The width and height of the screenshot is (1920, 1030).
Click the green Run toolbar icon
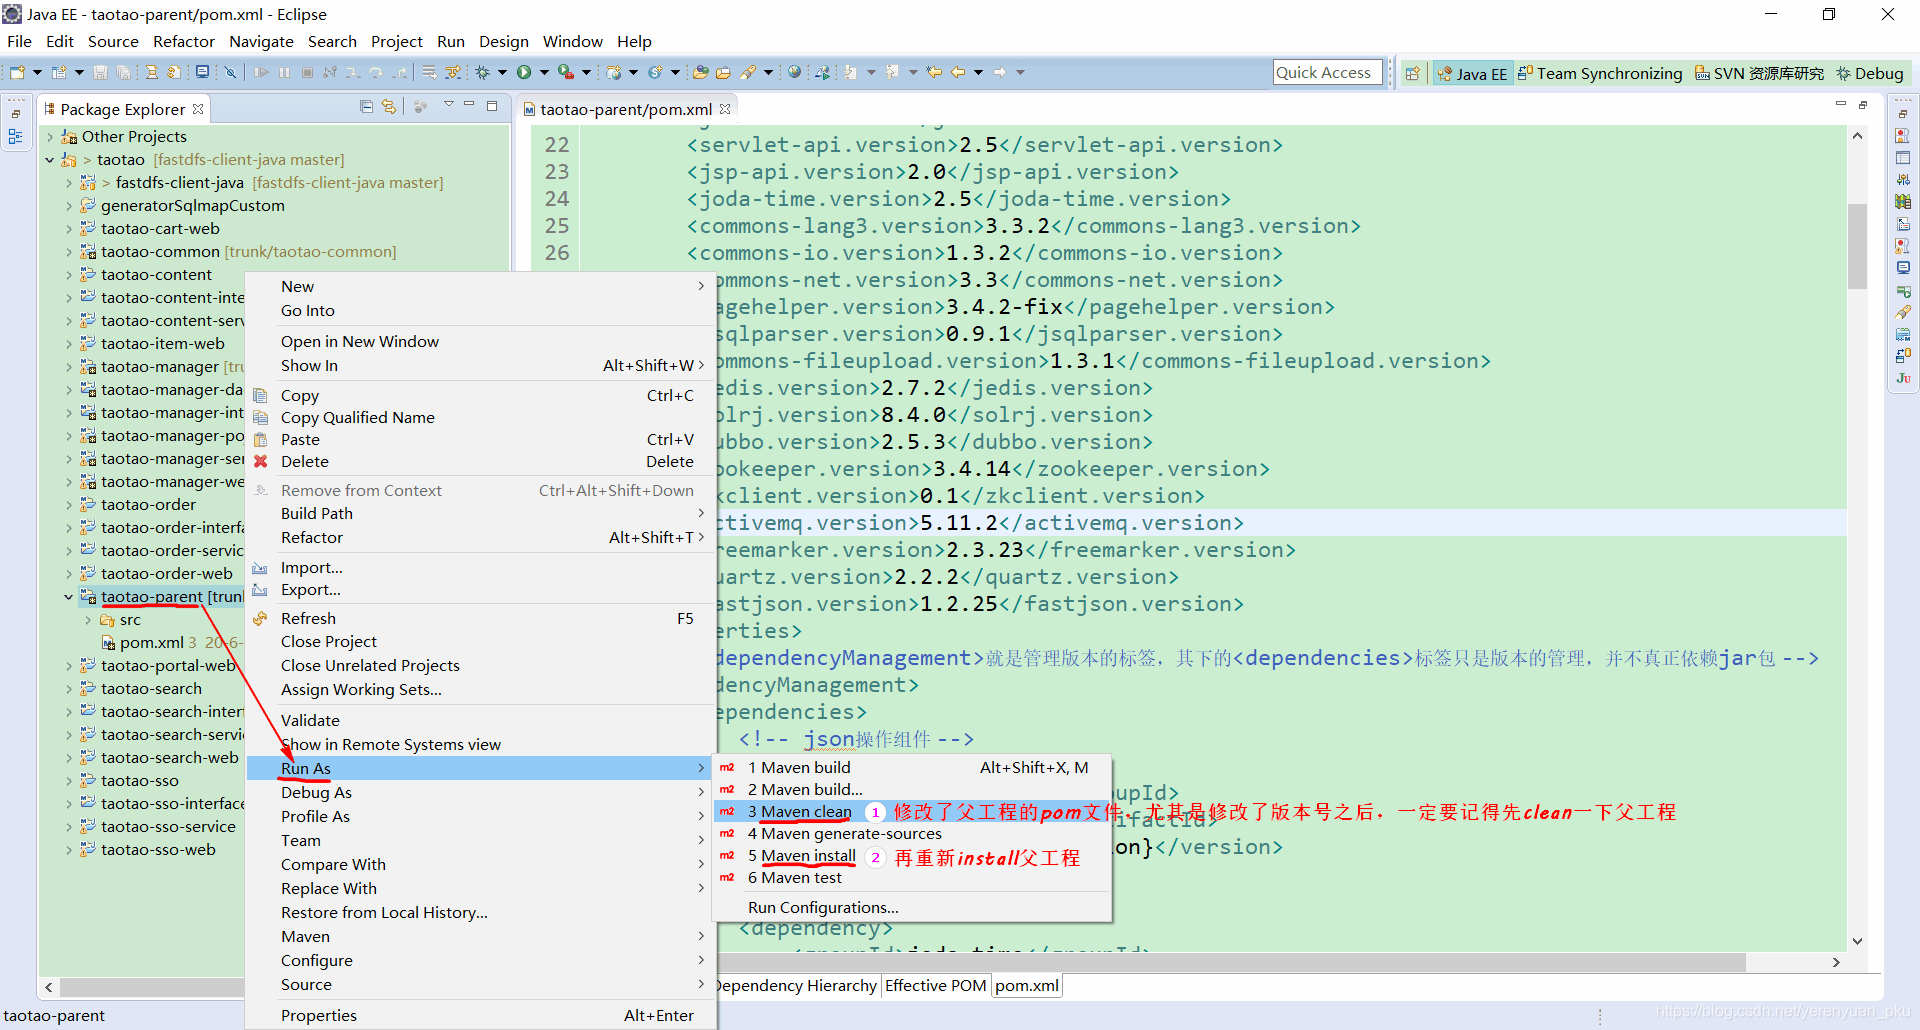(x=524, y=72)
